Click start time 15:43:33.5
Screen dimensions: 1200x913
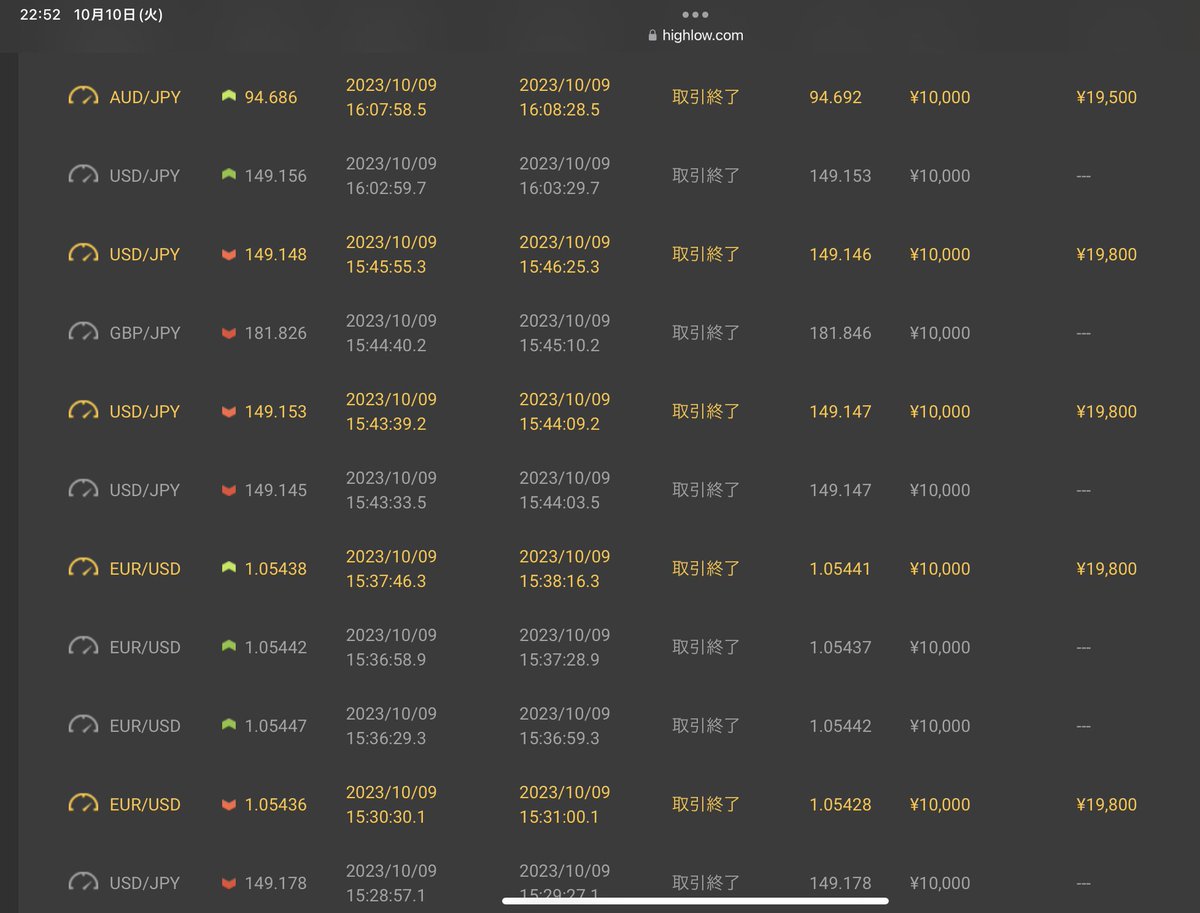point(386,502)
